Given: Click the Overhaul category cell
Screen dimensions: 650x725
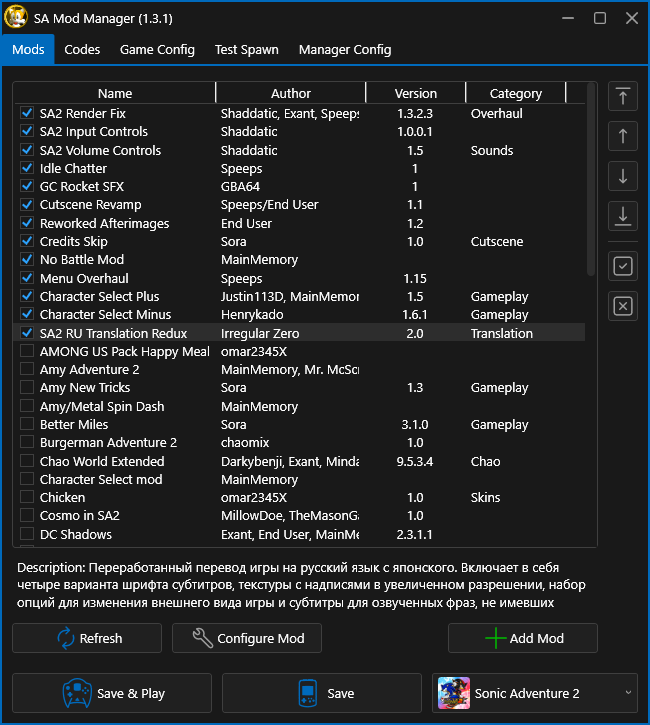Looking at the screenshot, I should (x=497, y=113).
